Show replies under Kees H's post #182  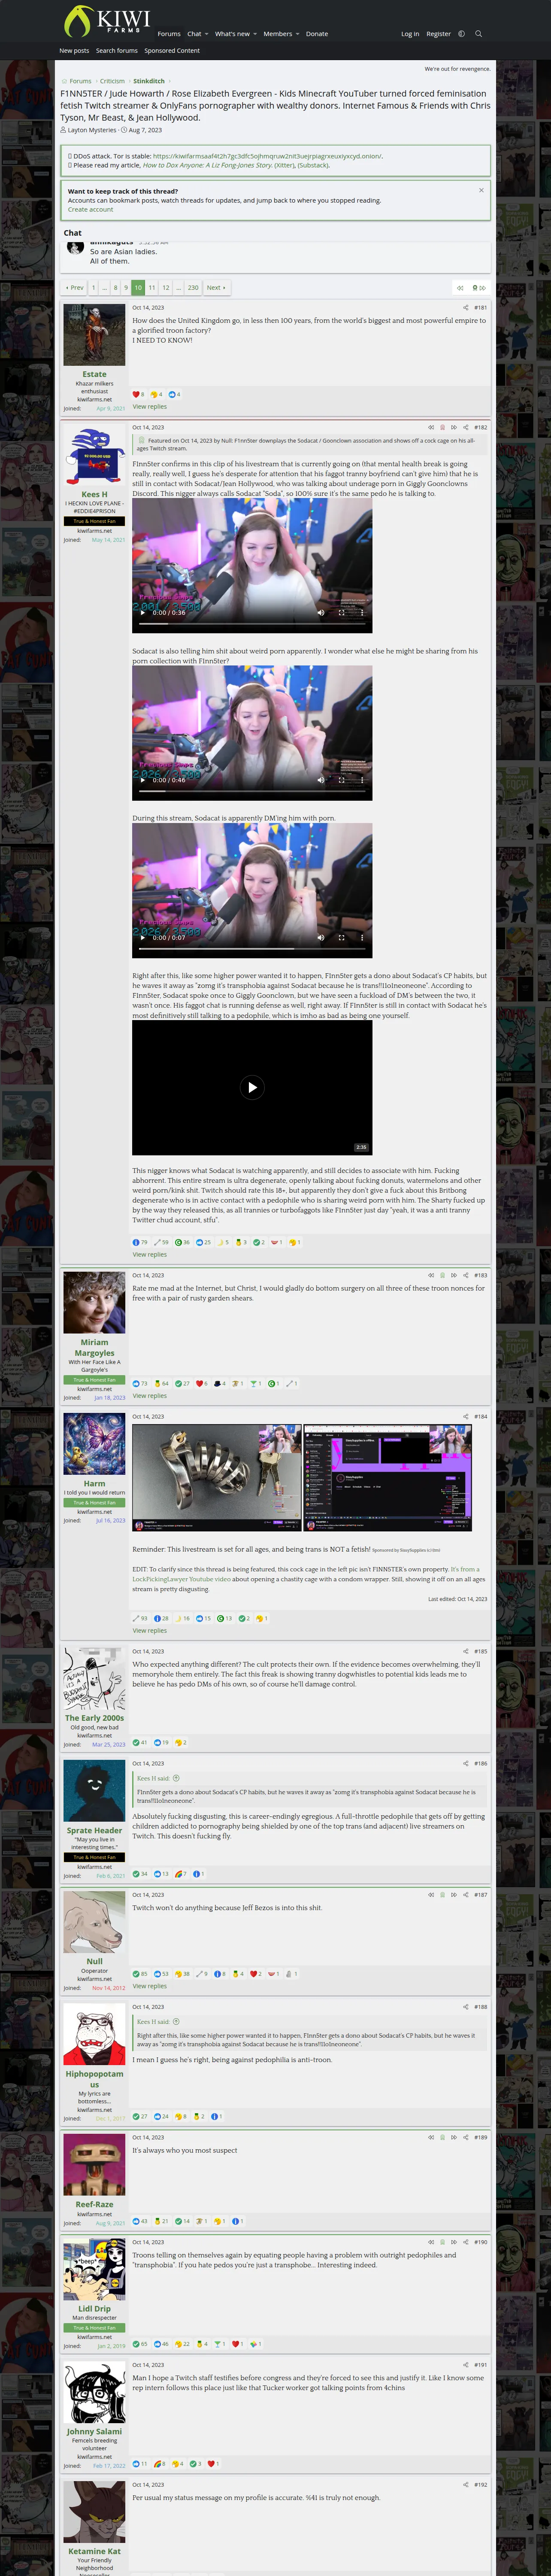pyautogui.click(x=150, y=1255)
